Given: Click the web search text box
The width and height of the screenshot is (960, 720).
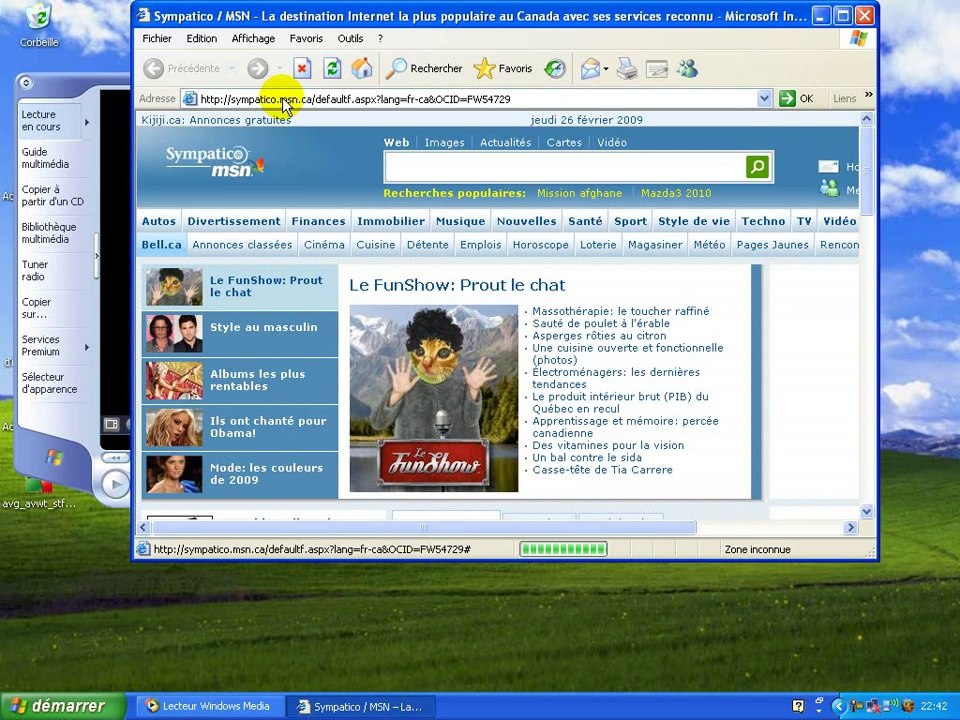Looking at the screenshot, I should tap(564, 167).
